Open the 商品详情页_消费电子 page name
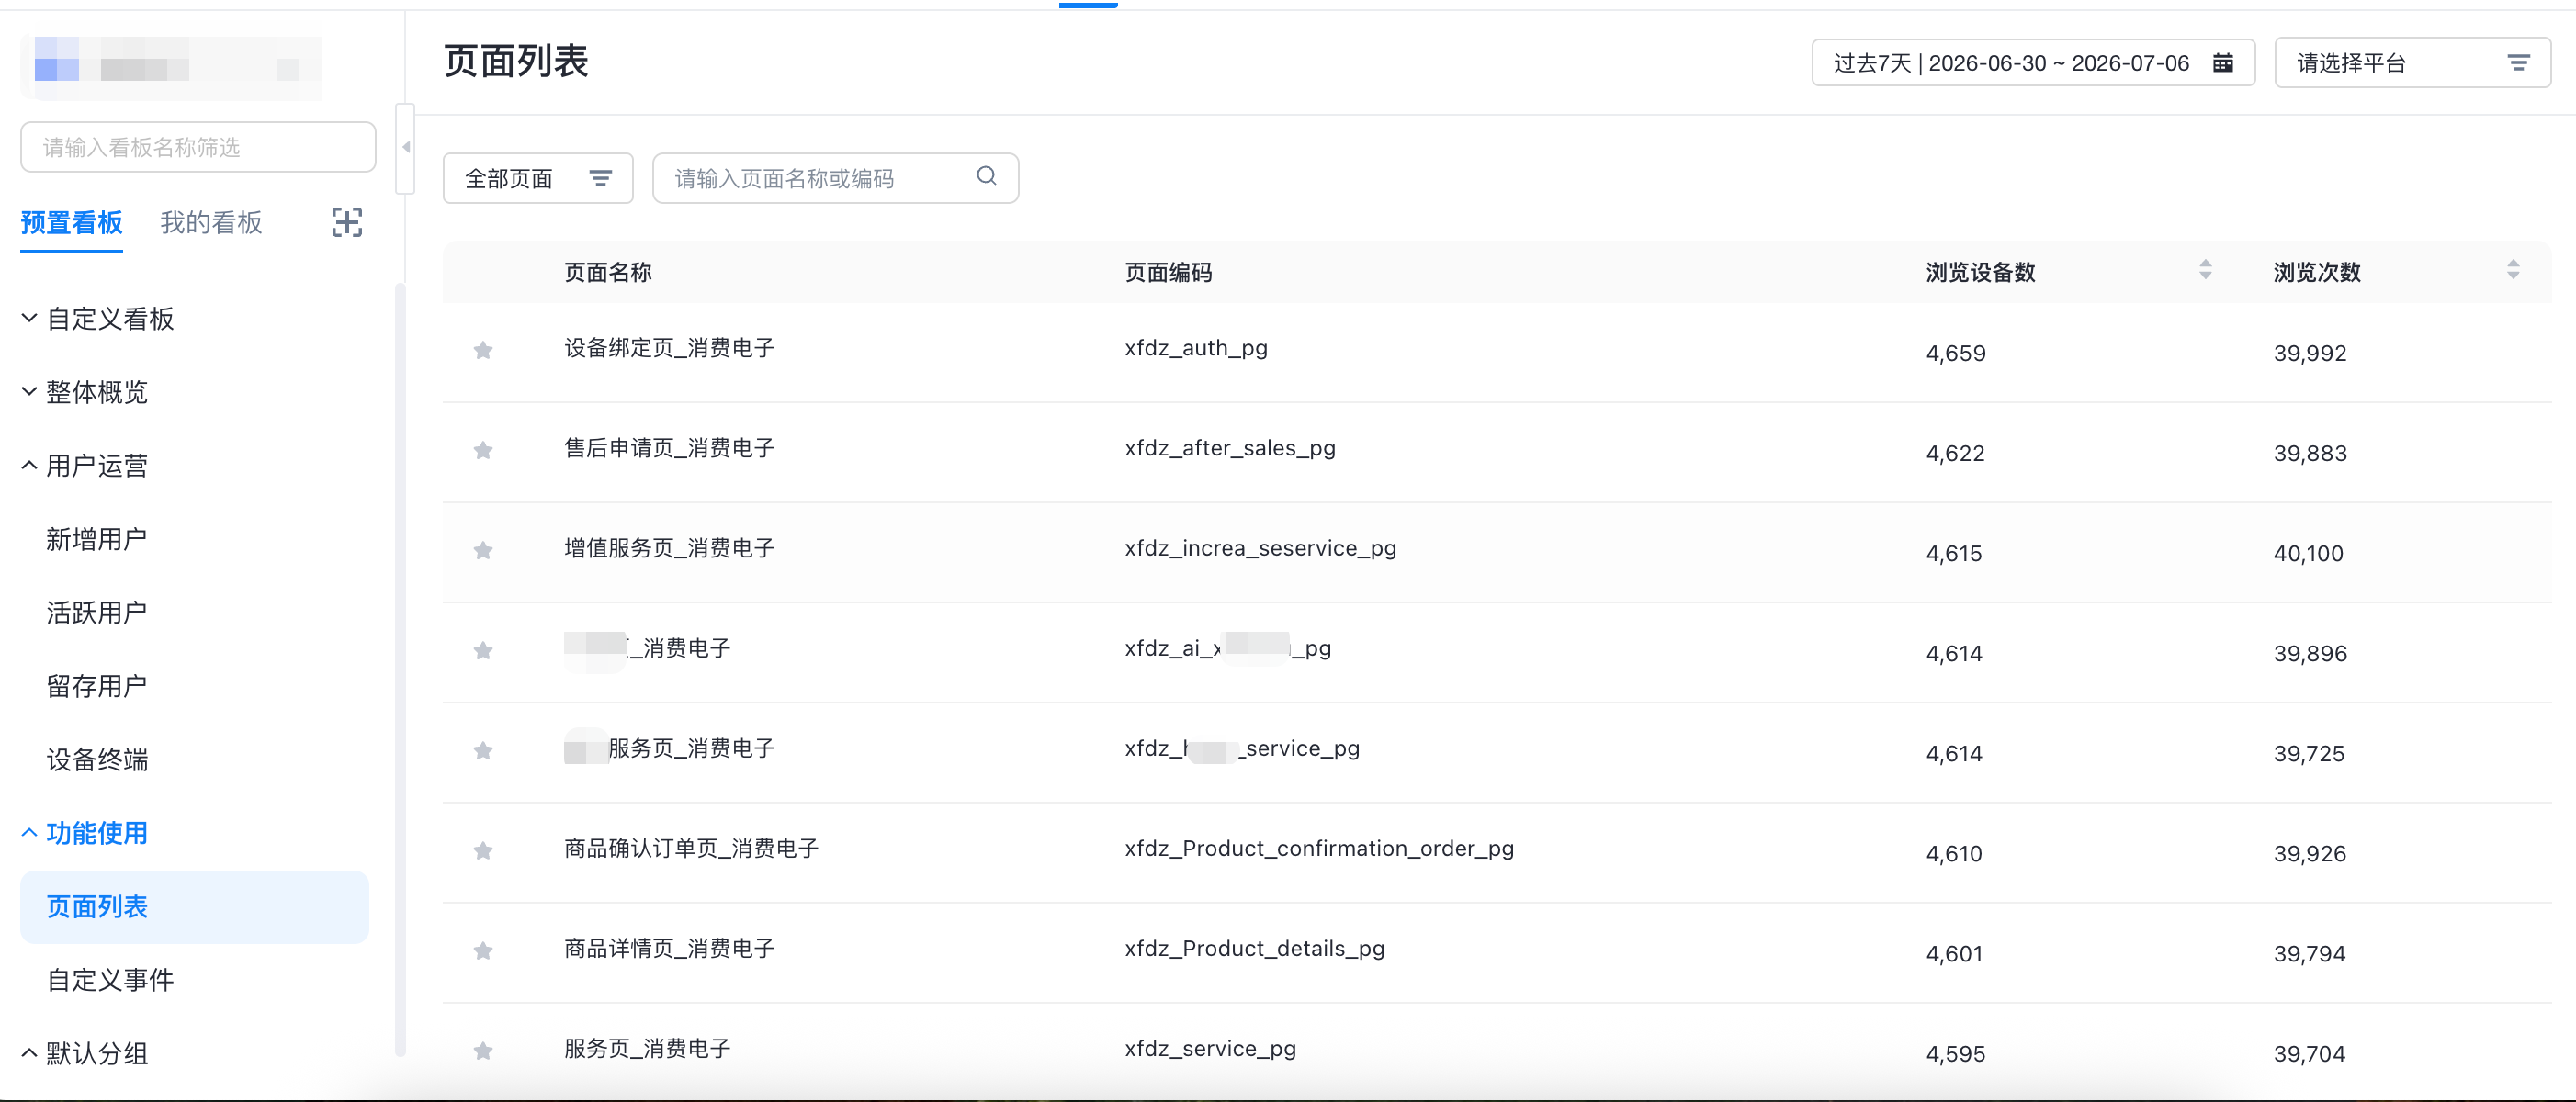 point(669,948)
